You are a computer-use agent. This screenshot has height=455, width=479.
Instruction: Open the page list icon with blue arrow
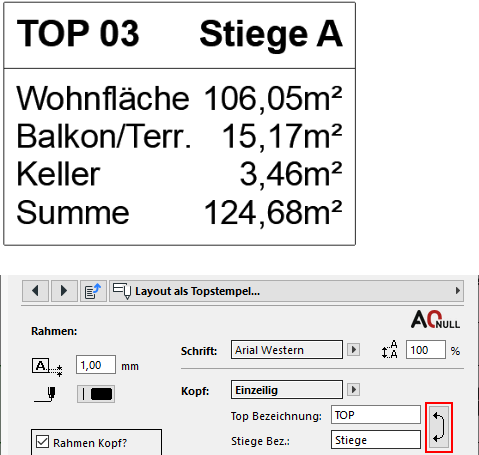coord(93,291)
